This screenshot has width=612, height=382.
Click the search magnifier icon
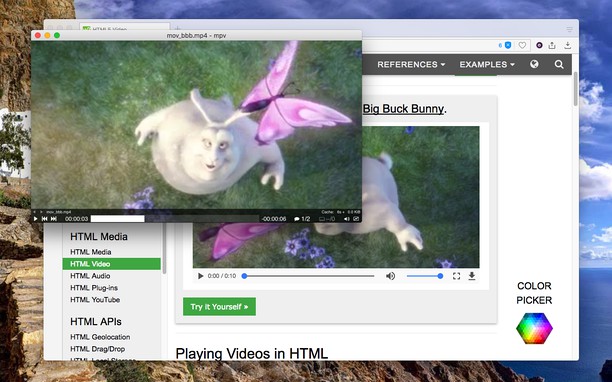pos(559,64)
